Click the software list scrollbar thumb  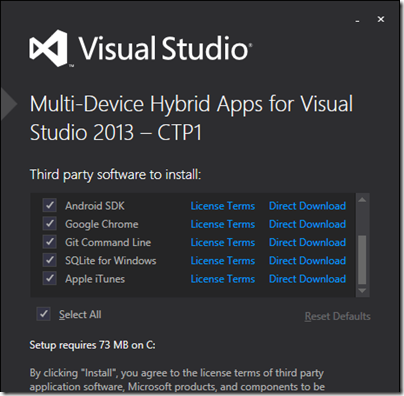click(362, 259)
